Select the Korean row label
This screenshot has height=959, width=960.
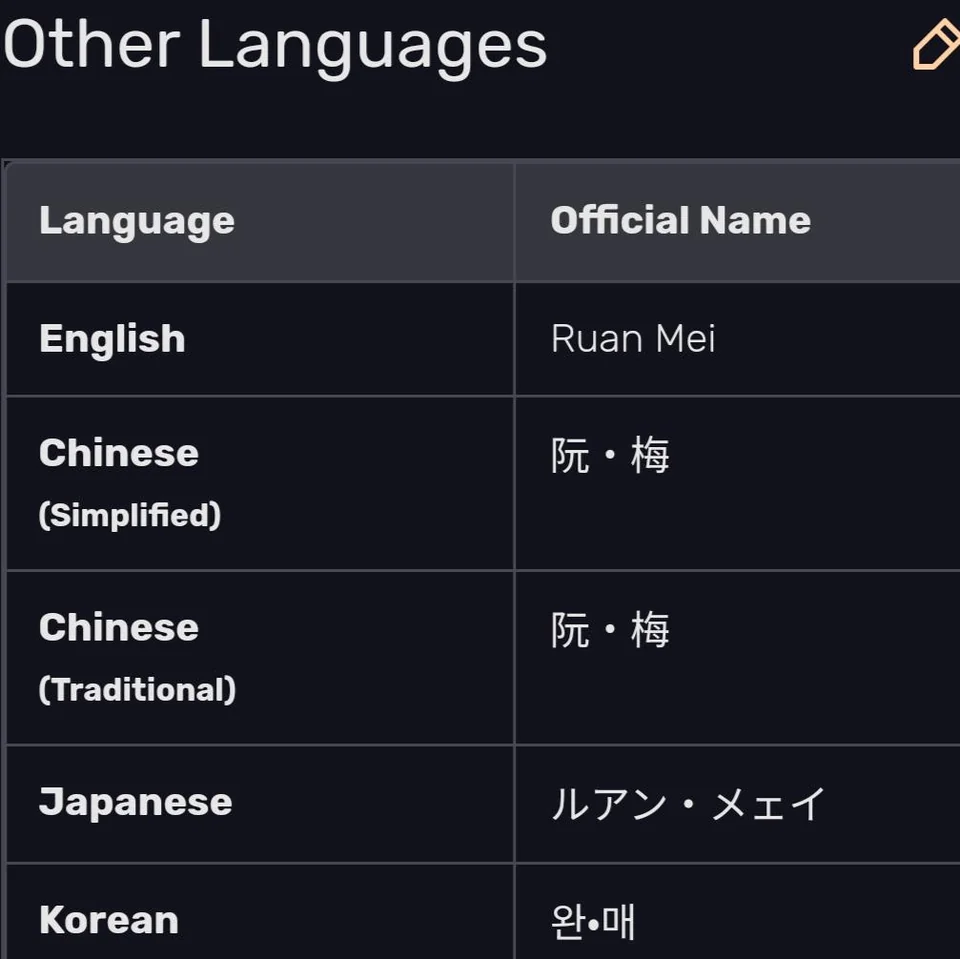108,920
